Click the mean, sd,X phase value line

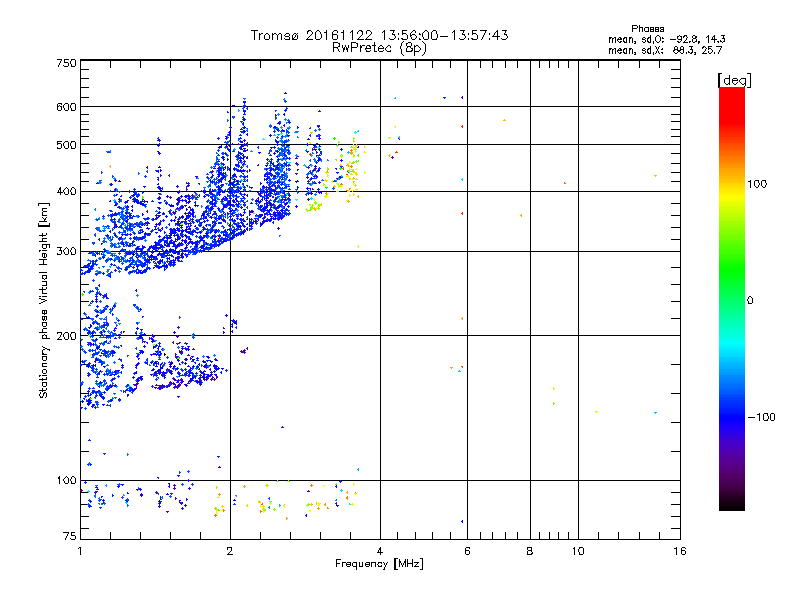click(x=665, y=50)
